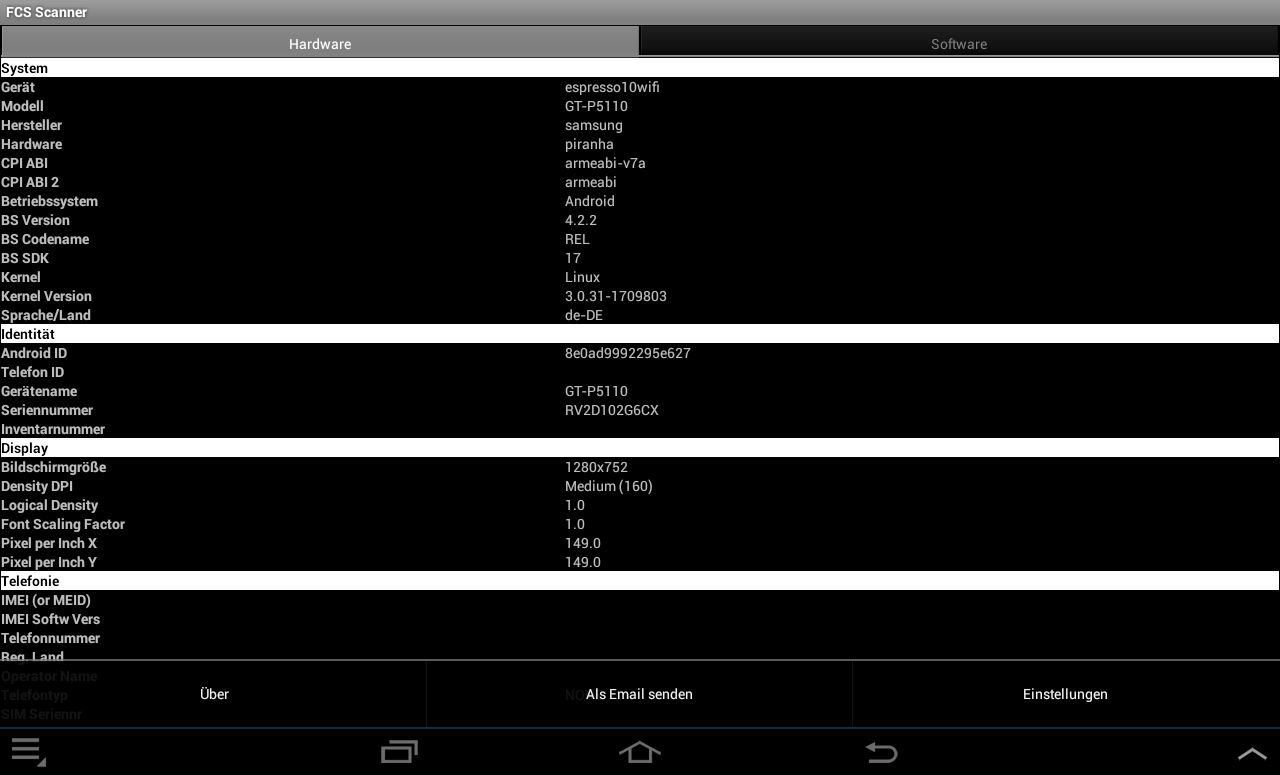Go to the Android home screen
The height and width of the screenshot is (775, 1280).
[x=640, y=752]
